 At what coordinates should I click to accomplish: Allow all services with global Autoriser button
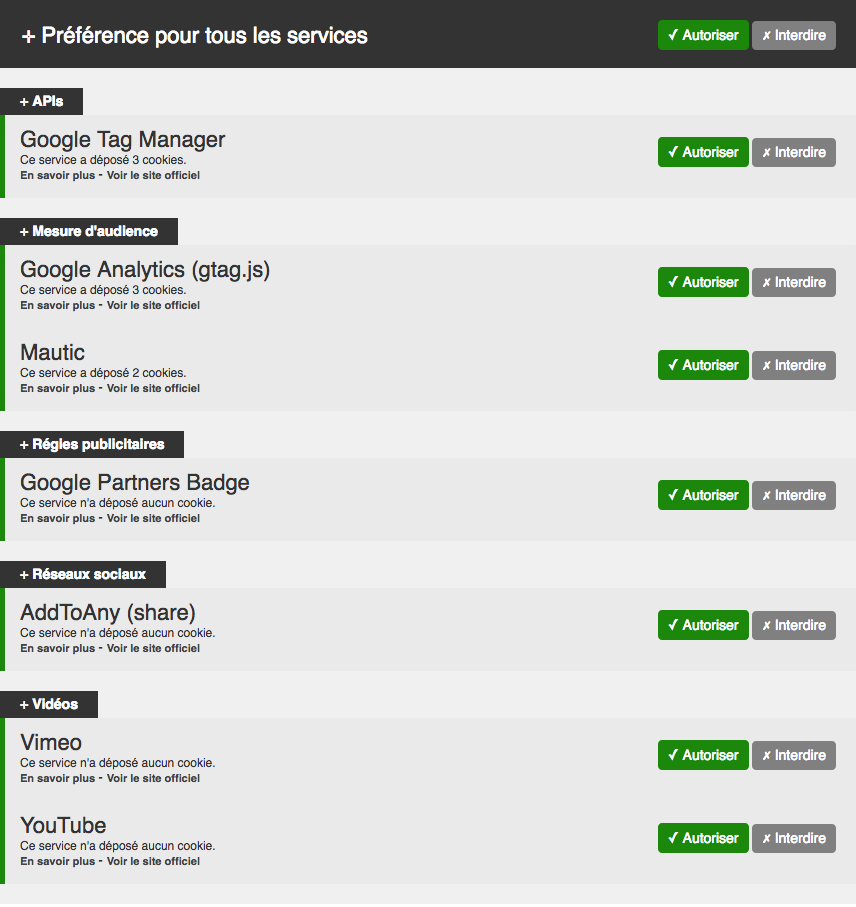click(703, 35)
